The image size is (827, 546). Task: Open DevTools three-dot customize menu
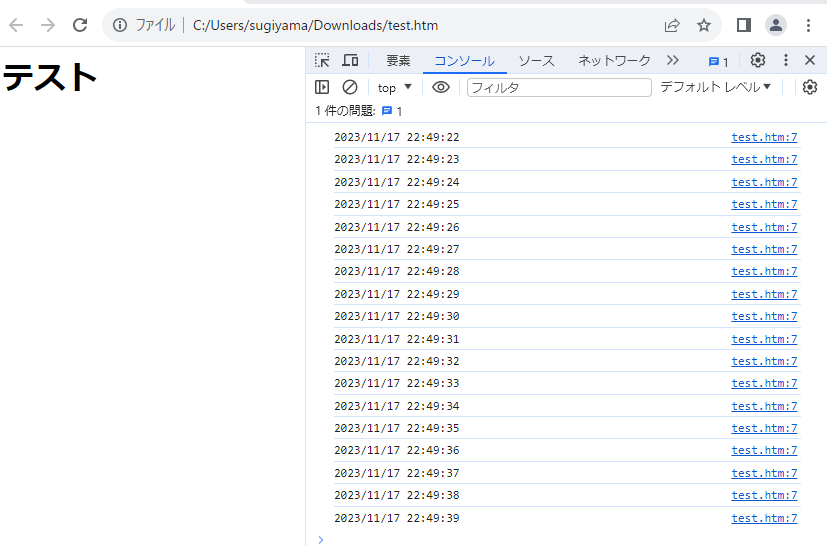coord(786,61)
